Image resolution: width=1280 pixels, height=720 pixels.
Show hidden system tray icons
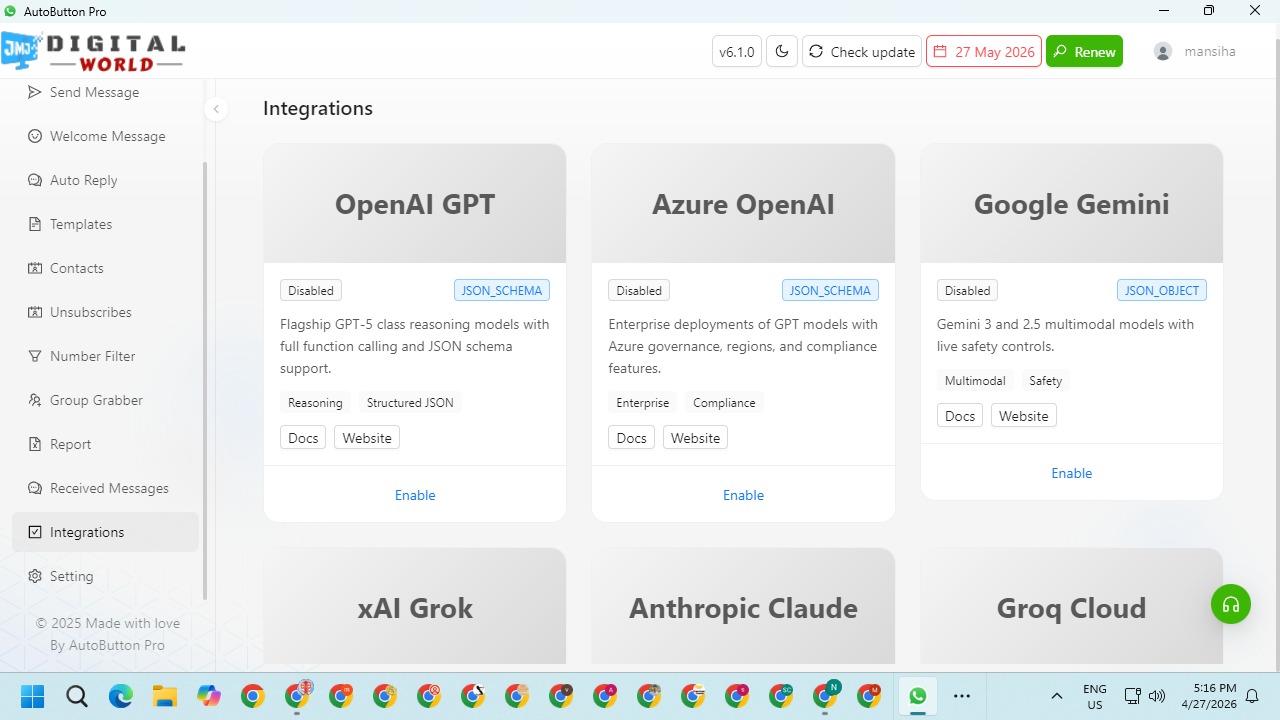(x=1056, y=696)
